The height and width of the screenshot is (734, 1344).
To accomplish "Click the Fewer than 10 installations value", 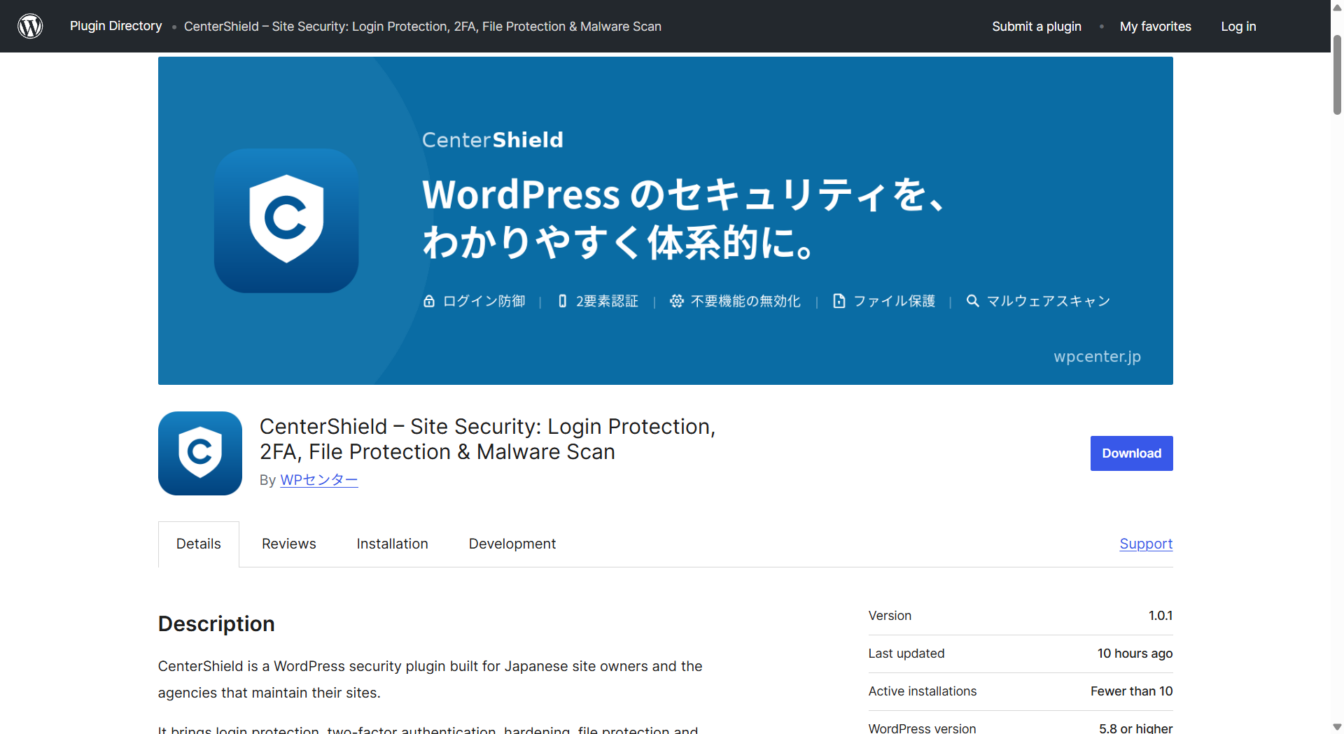I will click(1132, 691).
